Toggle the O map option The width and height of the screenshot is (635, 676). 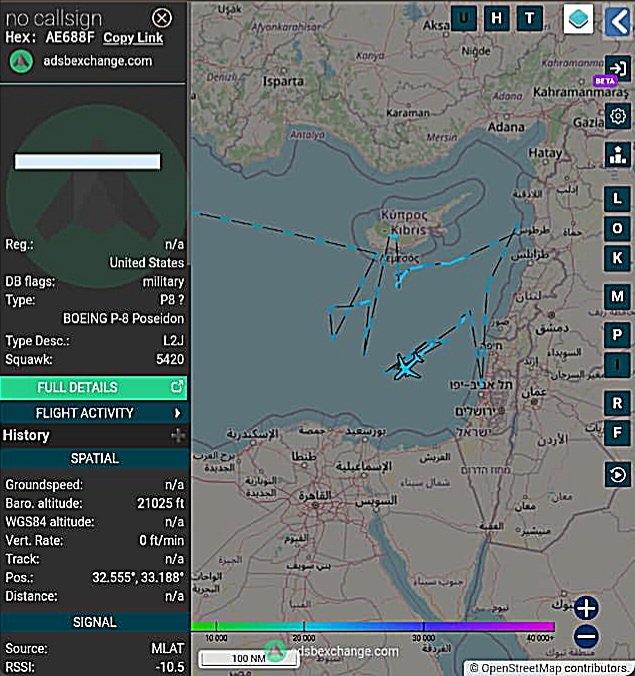(x=617, y=228)
